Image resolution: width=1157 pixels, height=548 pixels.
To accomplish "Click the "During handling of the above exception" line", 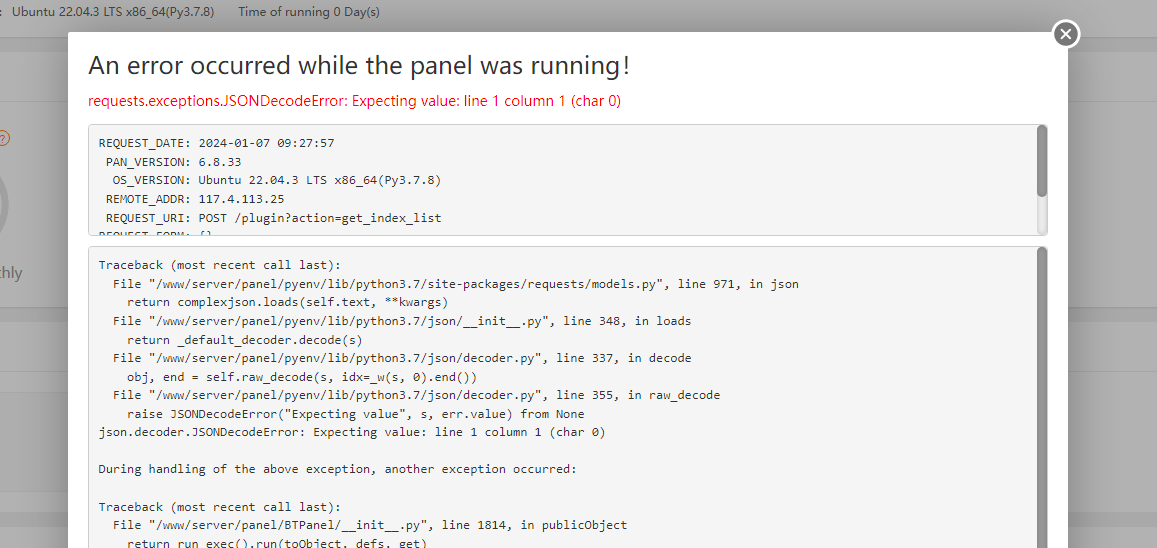I will point(337,469).
